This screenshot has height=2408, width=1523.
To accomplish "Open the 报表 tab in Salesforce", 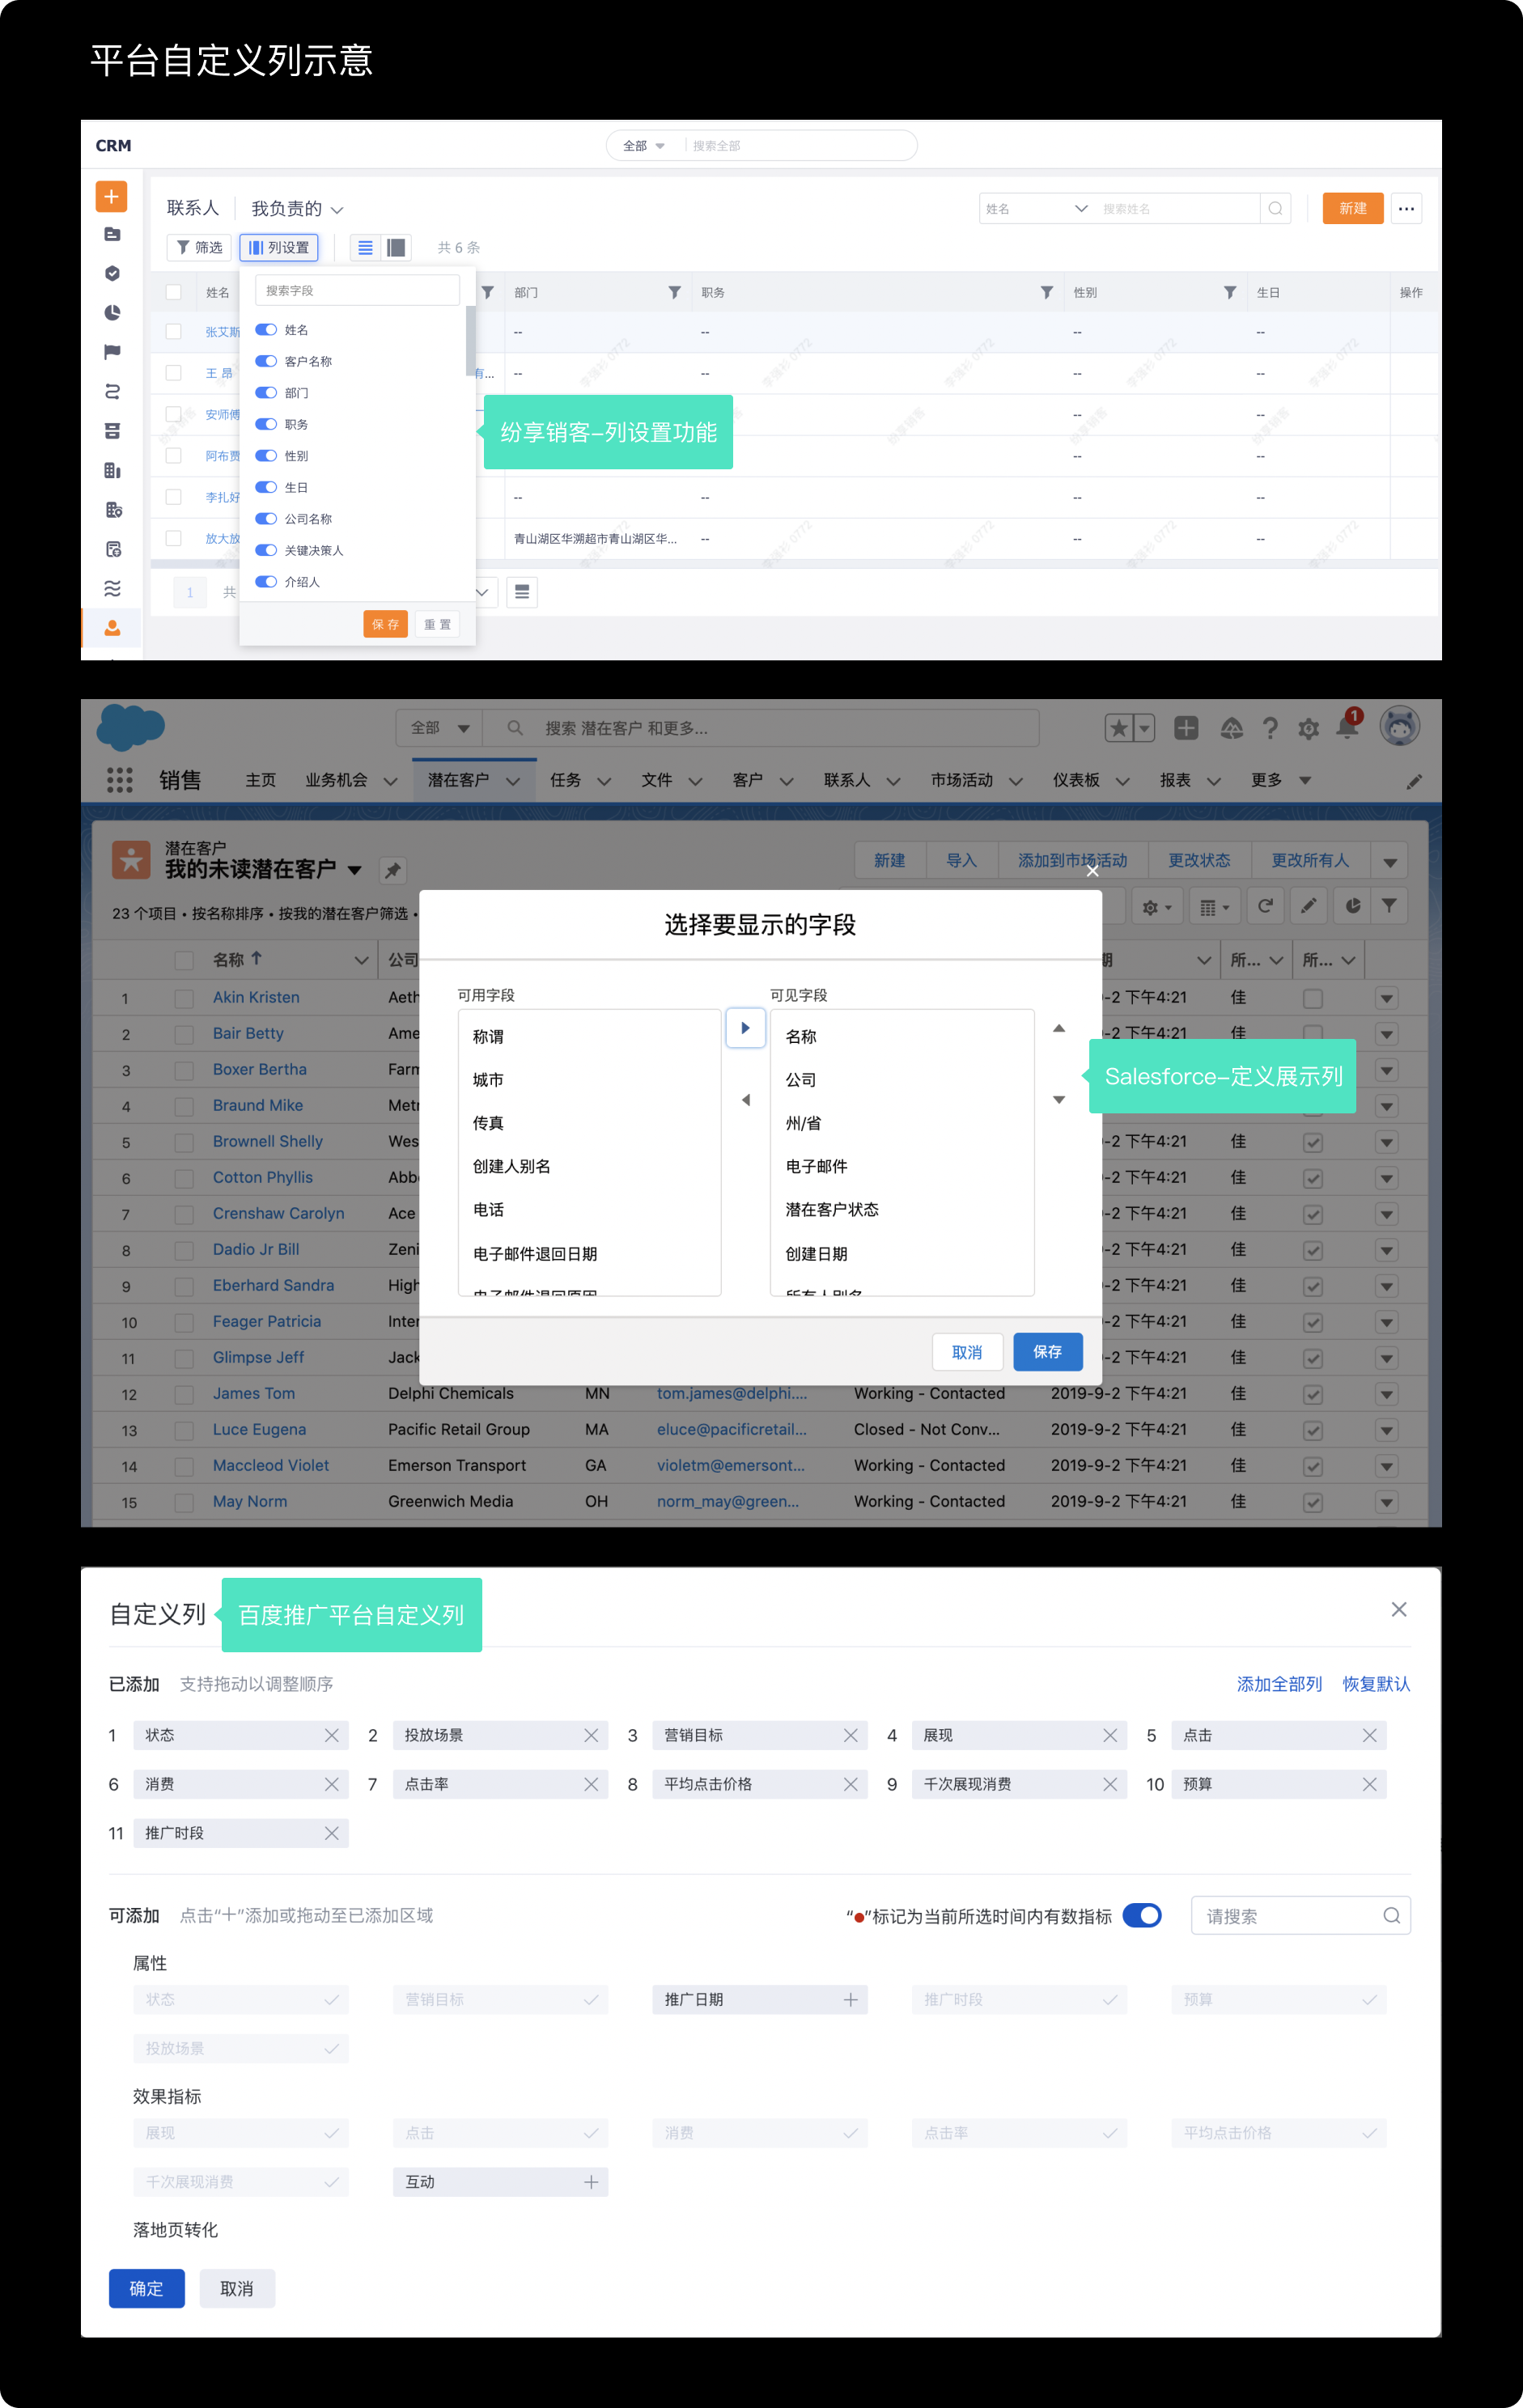I will [1175, 780].
